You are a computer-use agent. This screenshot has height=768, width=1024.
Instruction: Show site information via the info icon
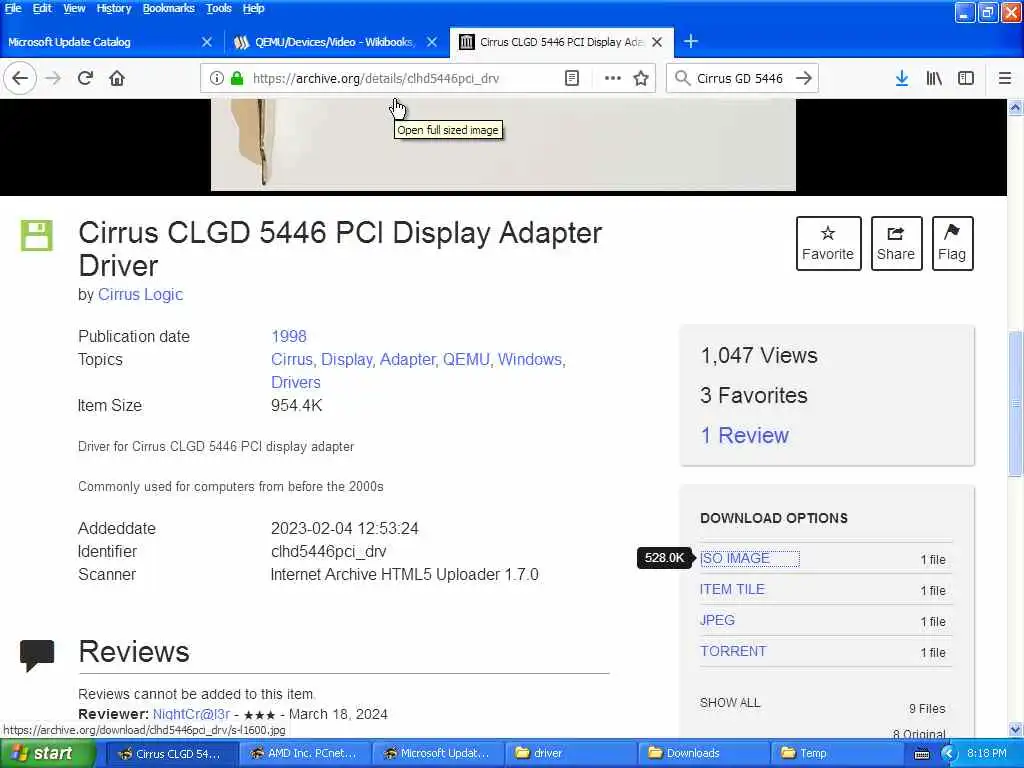coord(216,78)
